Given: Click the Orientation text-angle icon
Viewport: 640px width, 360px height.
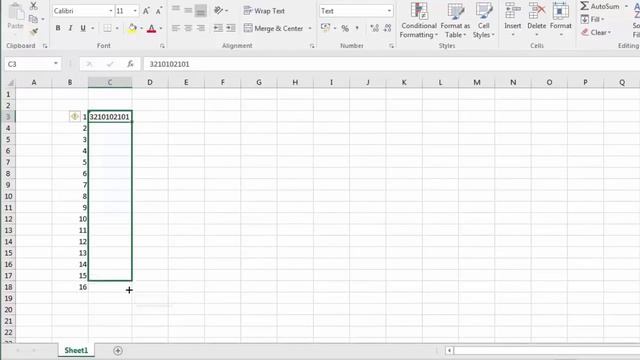Looking at the screenshot, I should tap(219, 10).
